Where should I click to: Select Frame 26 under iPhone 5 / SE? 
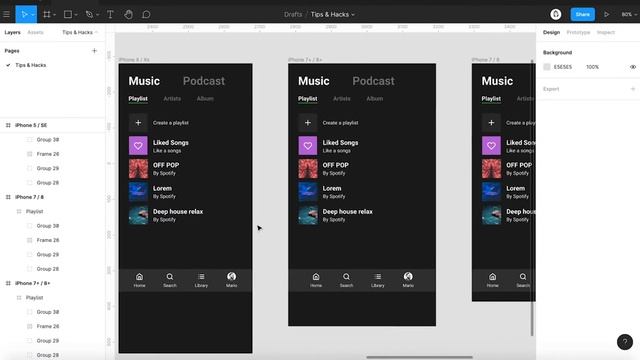(x=48, y=154)
